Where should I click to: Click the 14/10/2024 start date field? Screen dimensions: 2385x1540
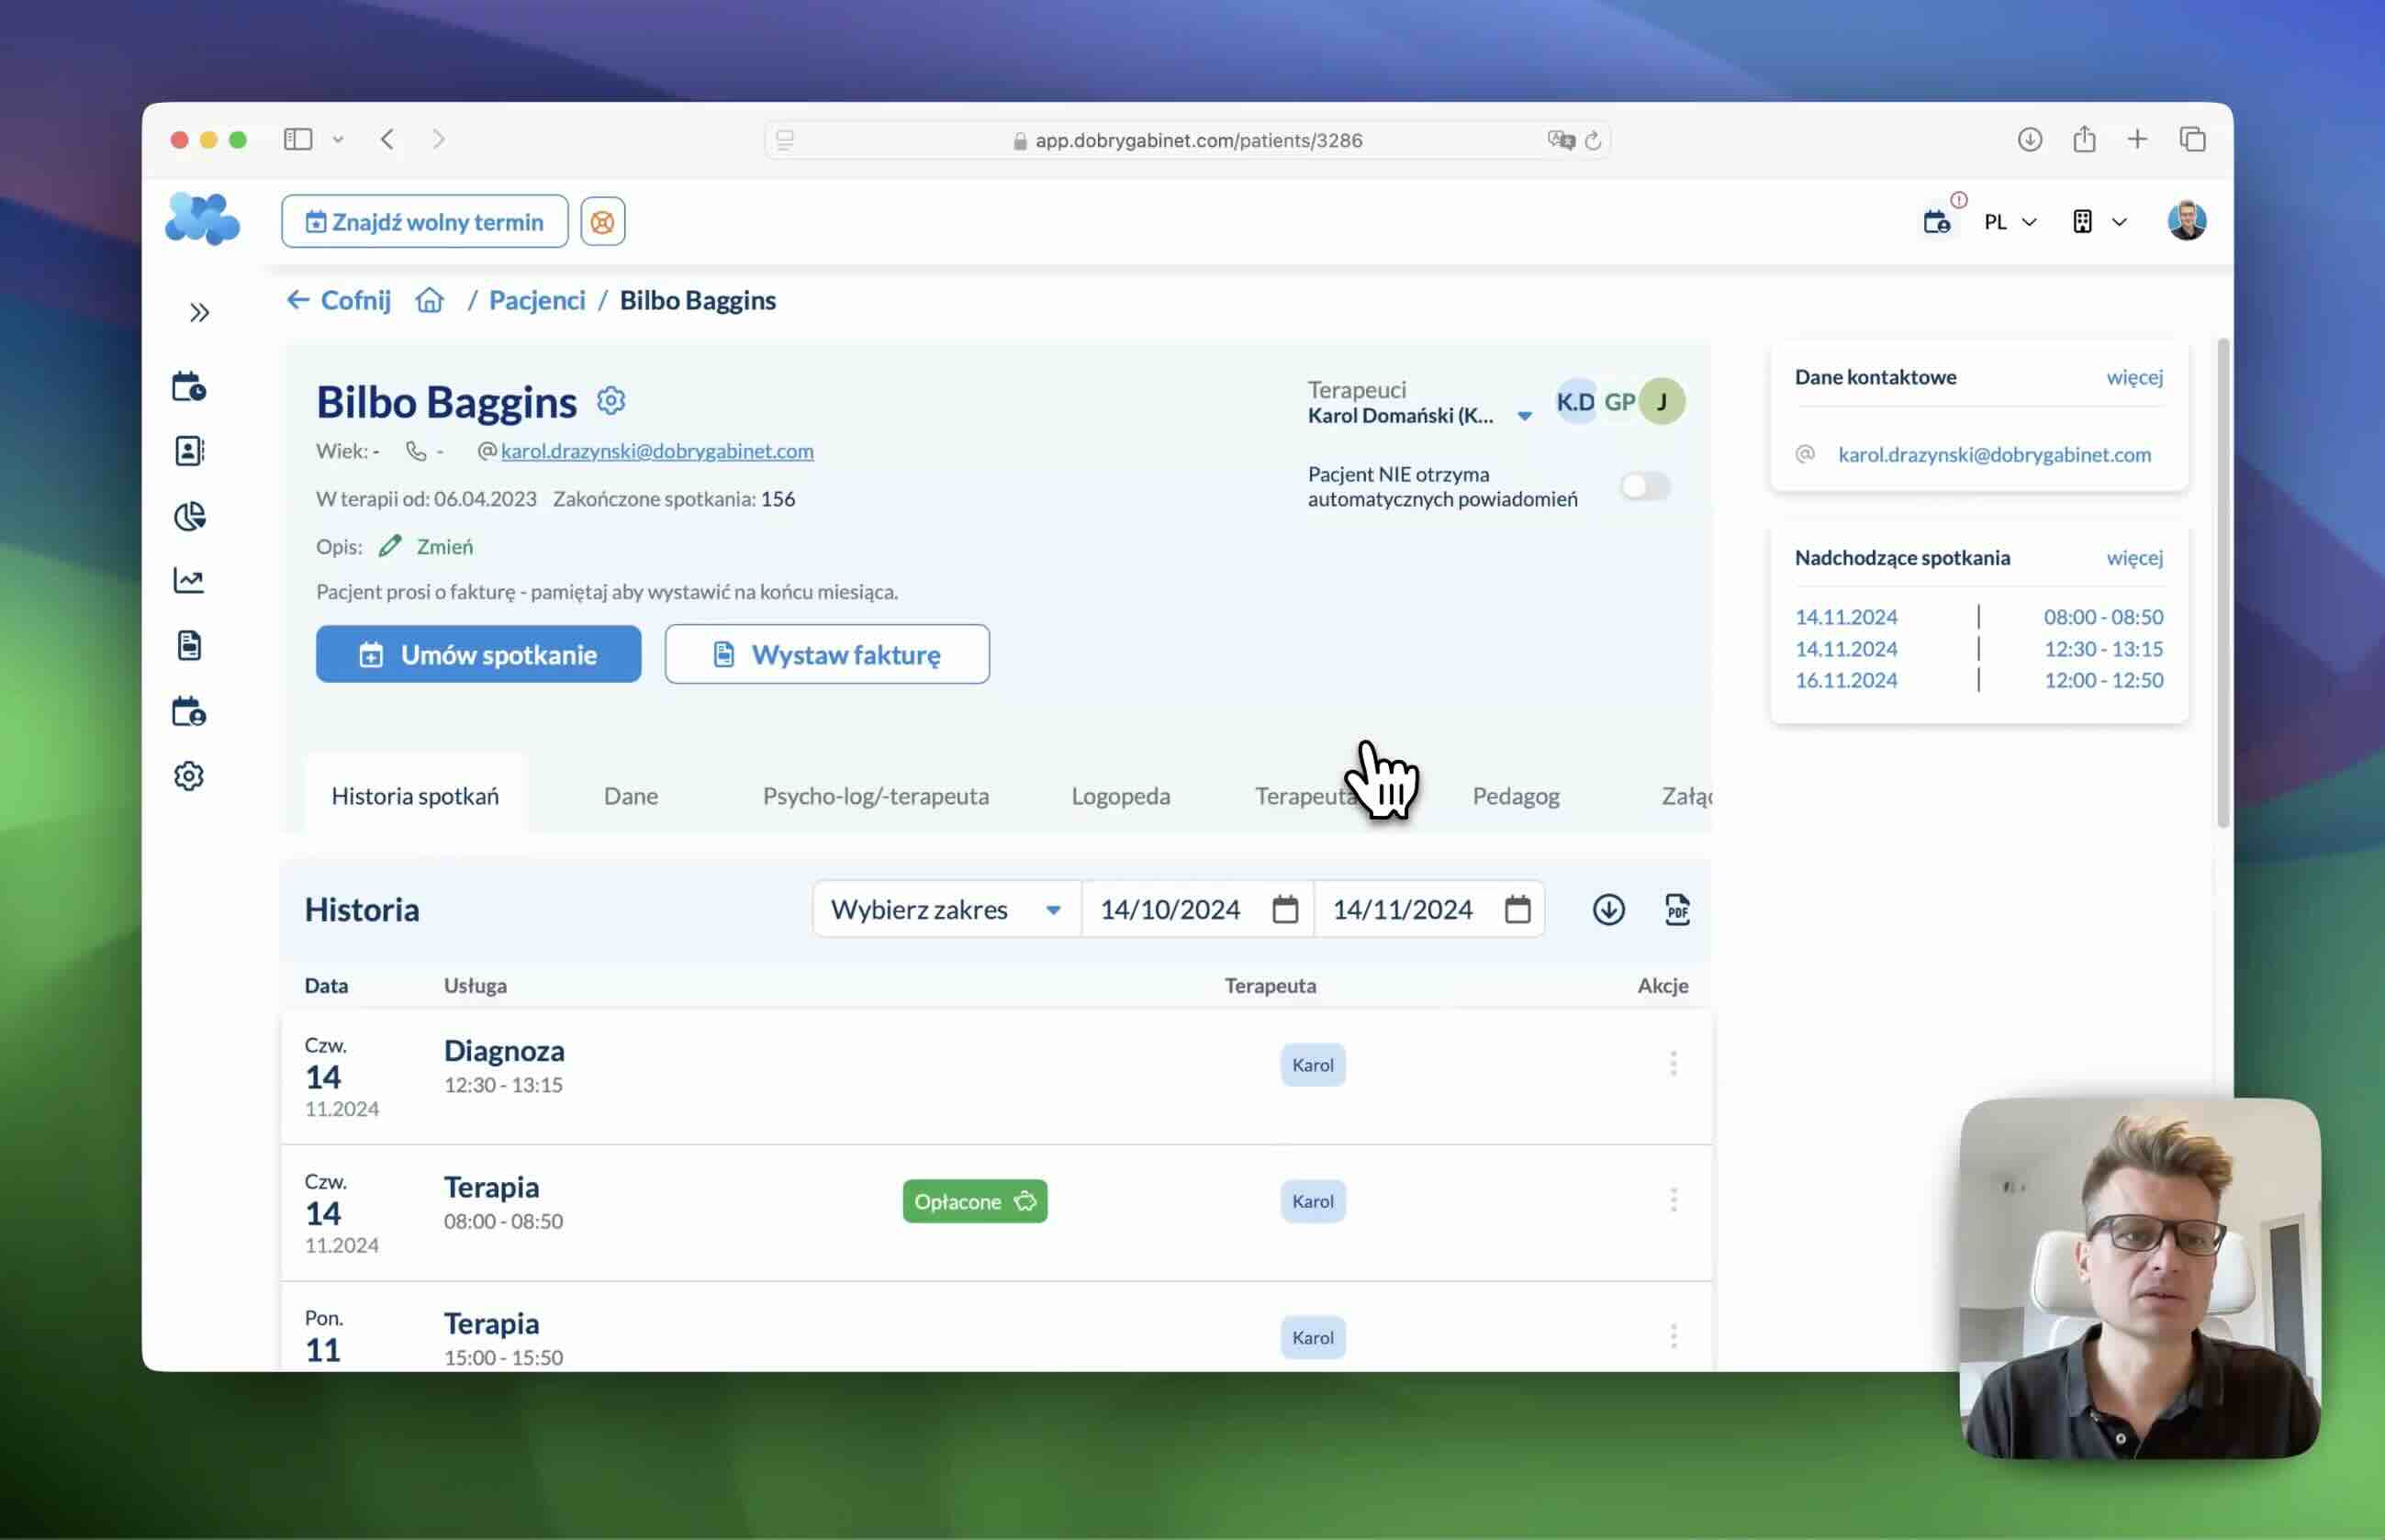tap(1170, 909)
